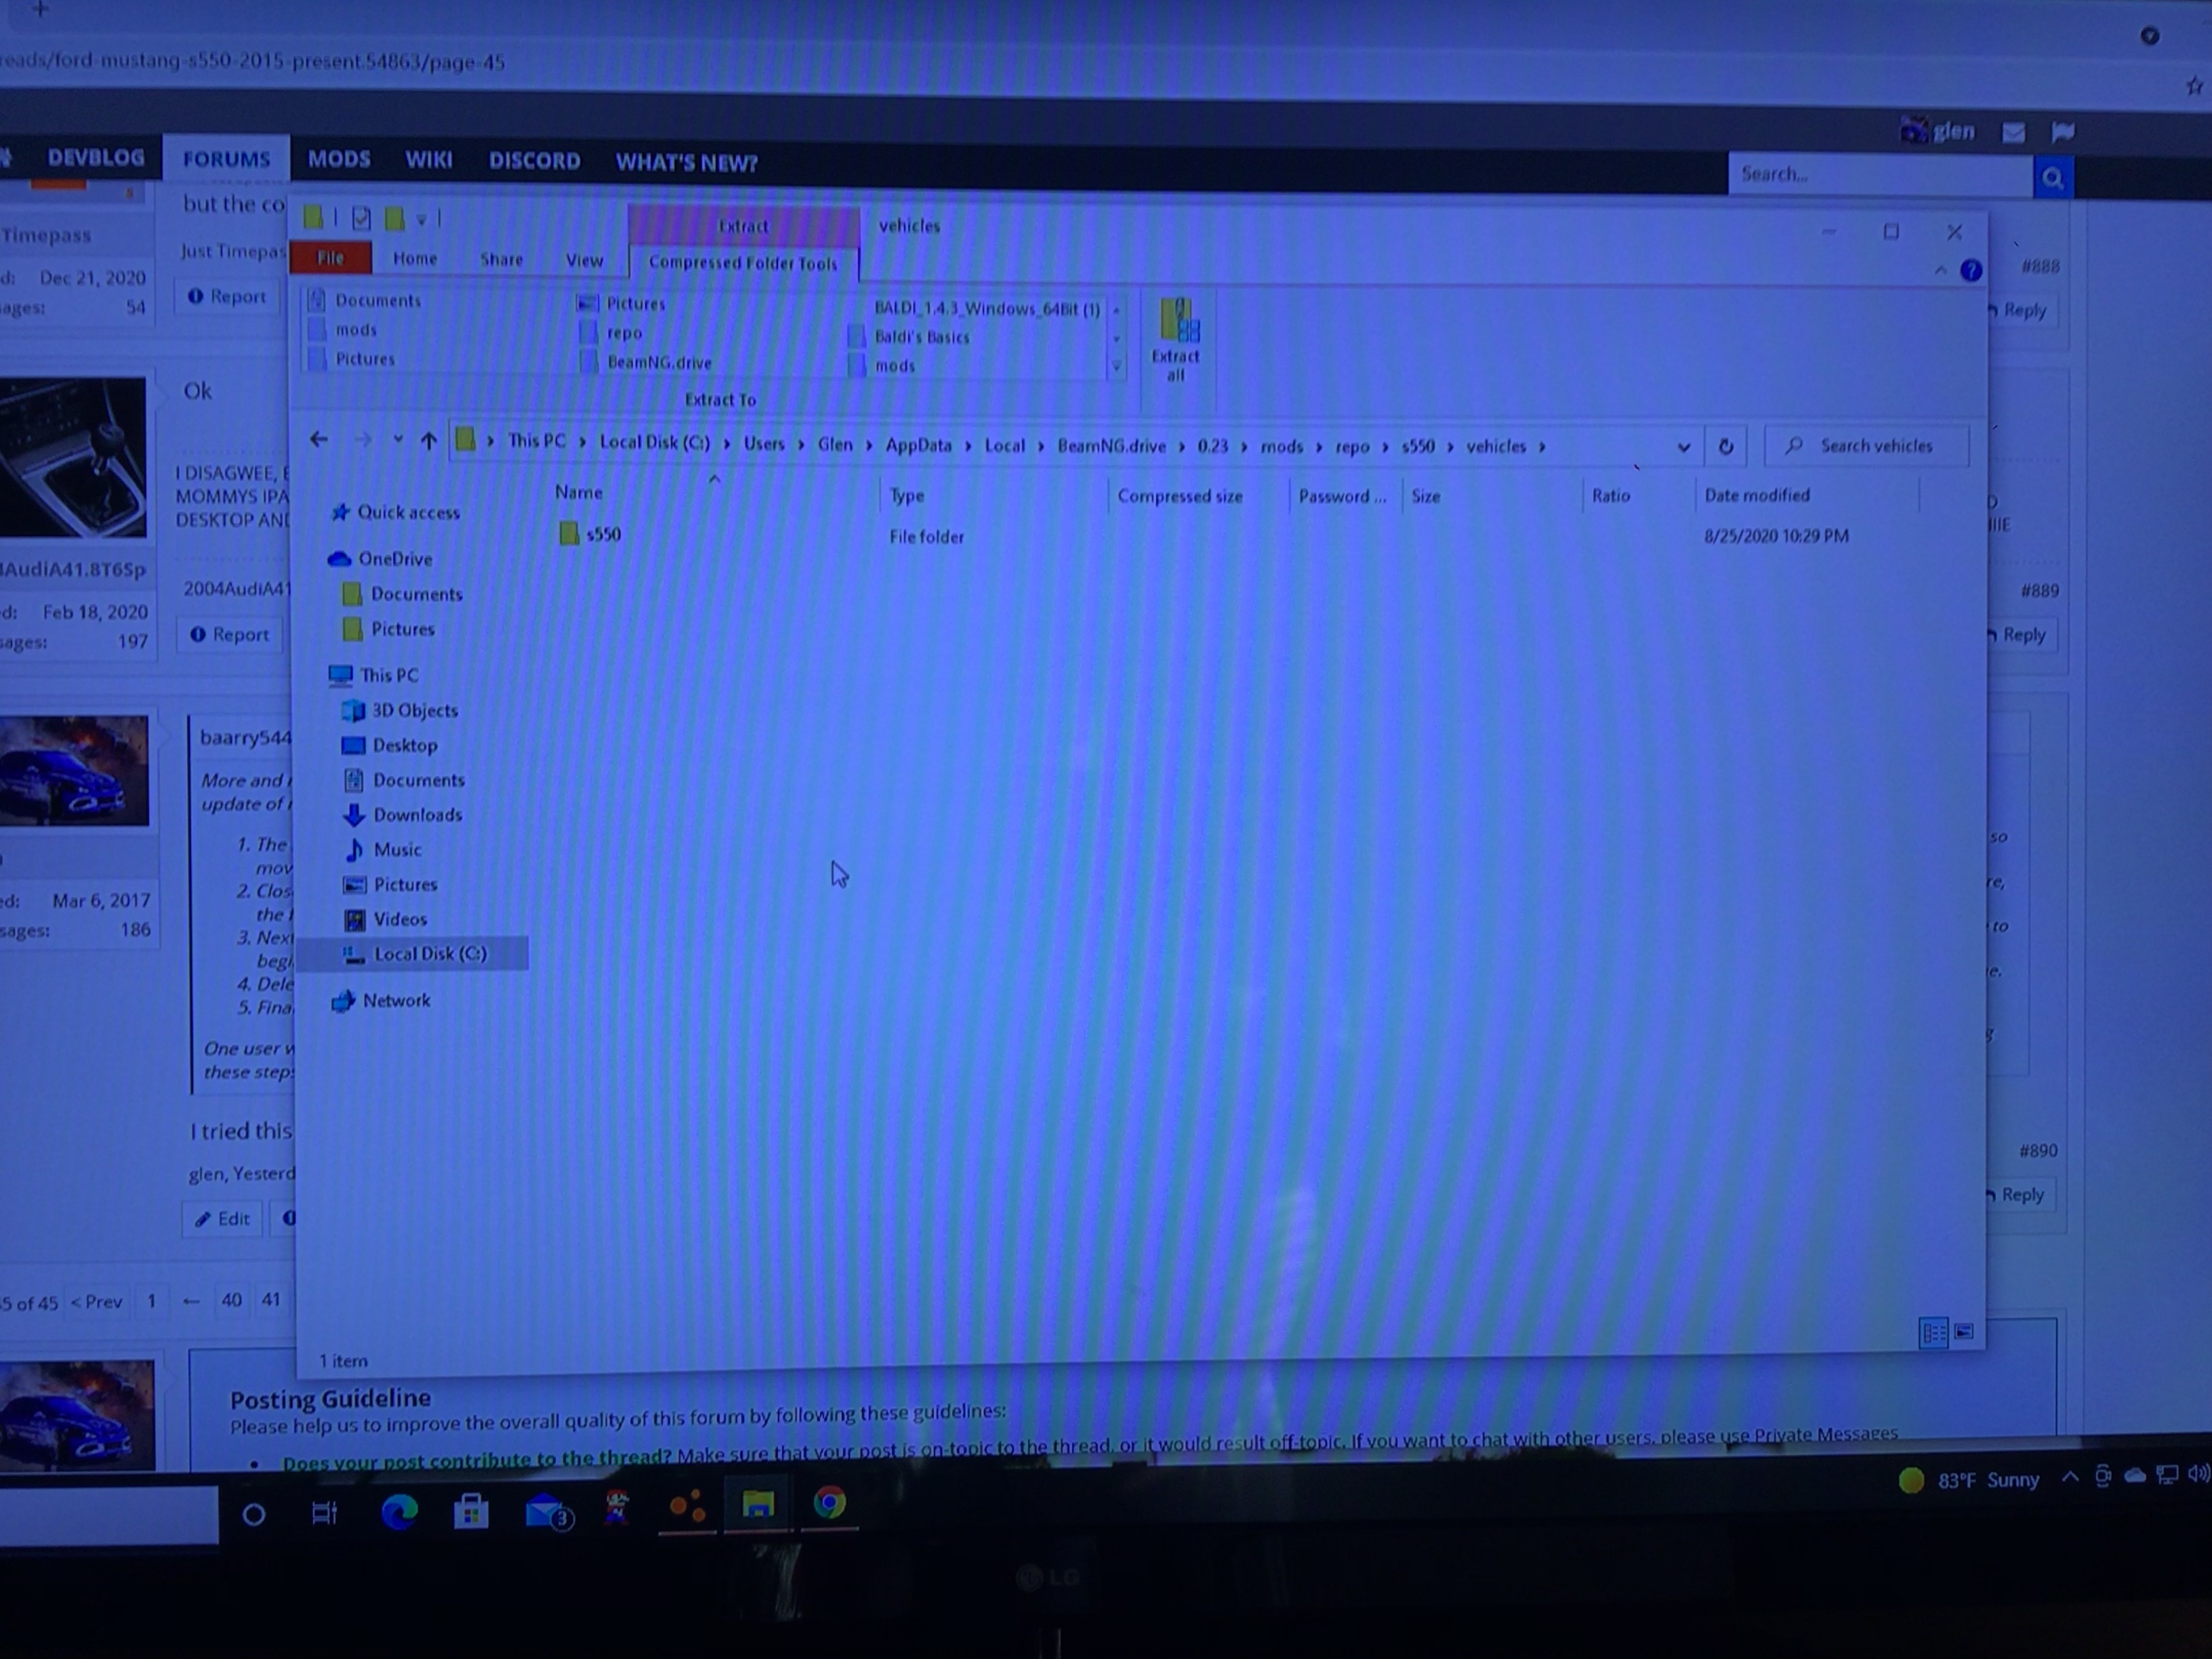Switch to details view layout icon
This screenshot has height=1659, width=2212.
click(x=1934, y=1332)
